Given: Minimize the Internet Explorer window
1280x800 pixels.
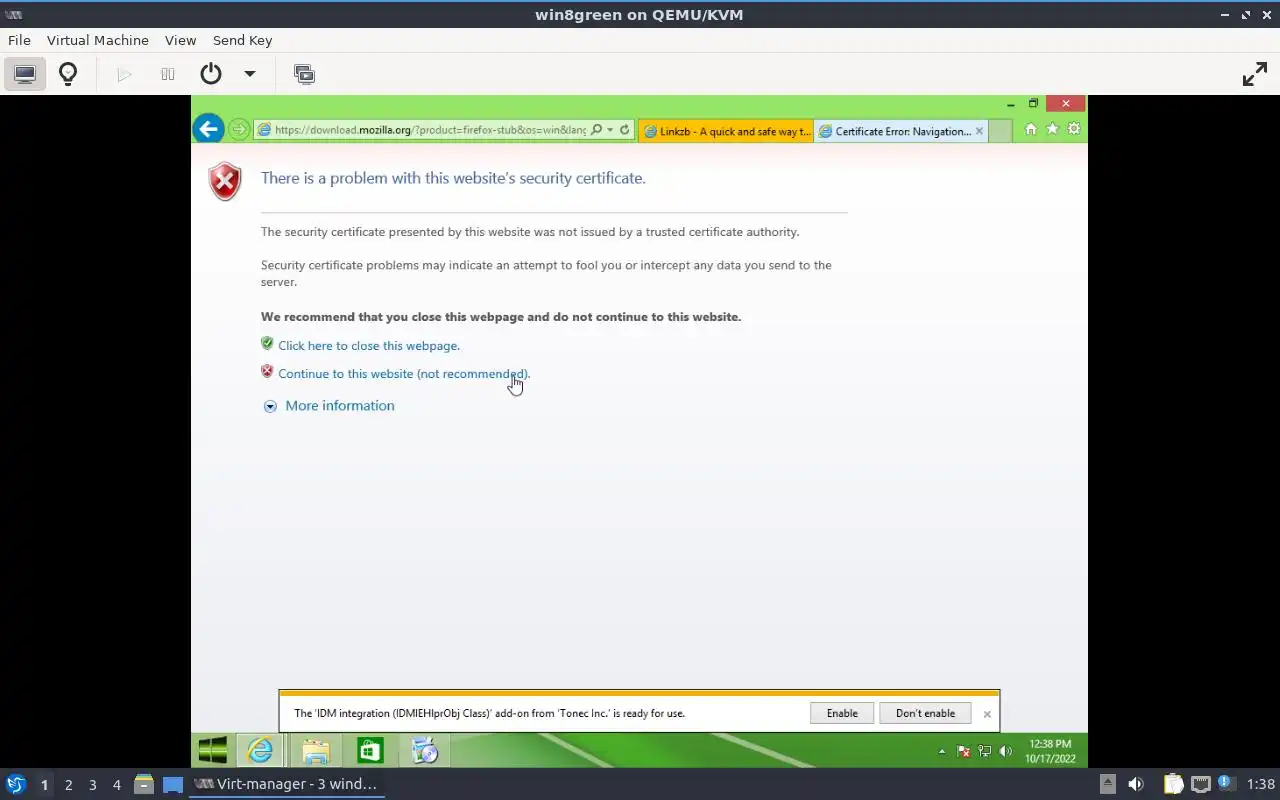Looking at the screenshot, I should [x=1010, y=103].
